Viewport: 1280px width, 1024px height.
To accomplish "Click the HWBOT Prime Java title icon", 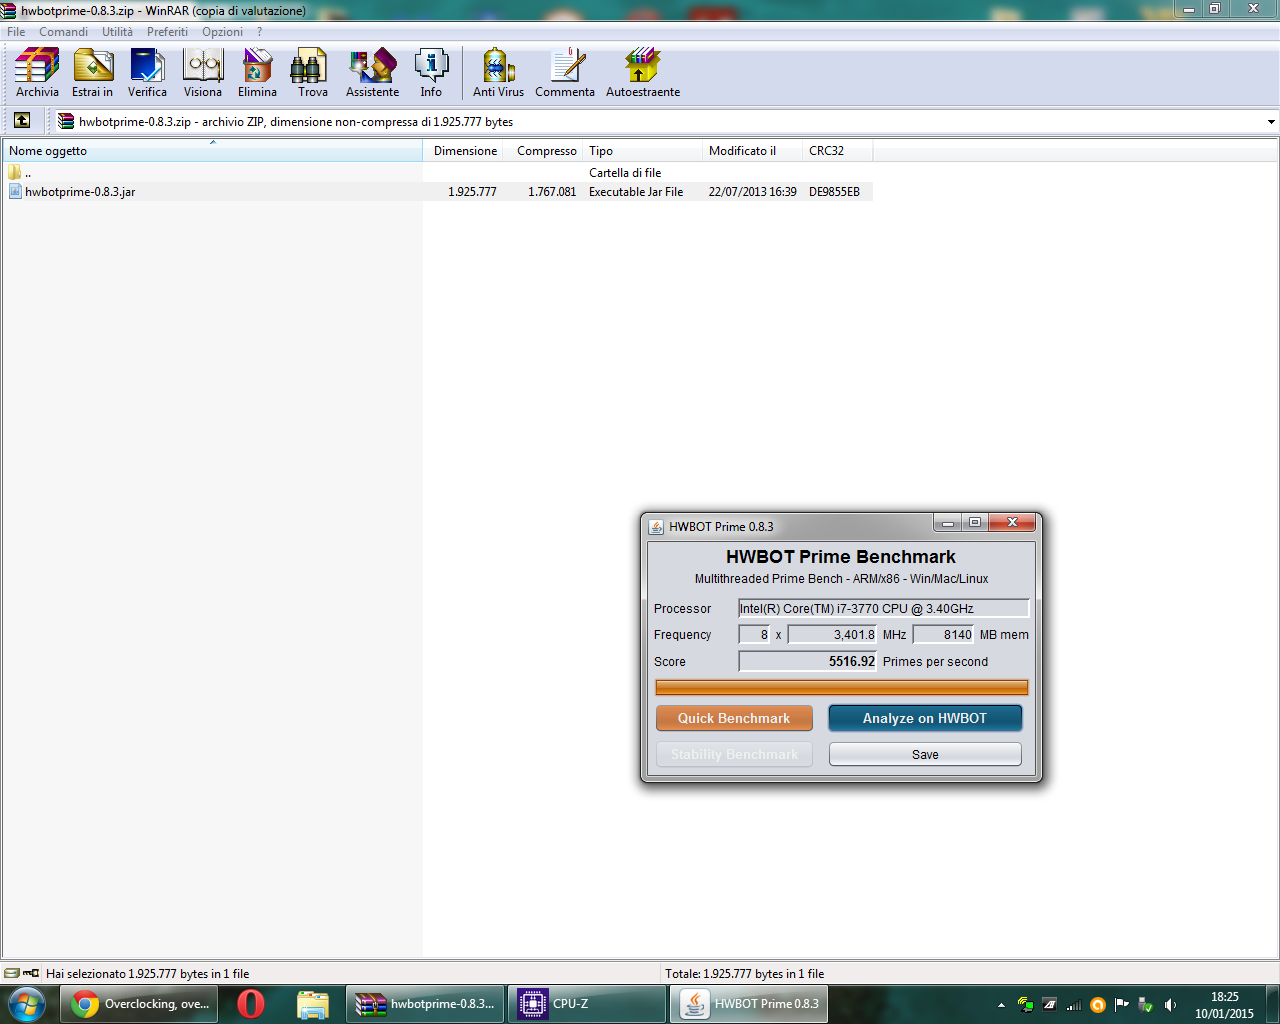I will tap(656, 526).
